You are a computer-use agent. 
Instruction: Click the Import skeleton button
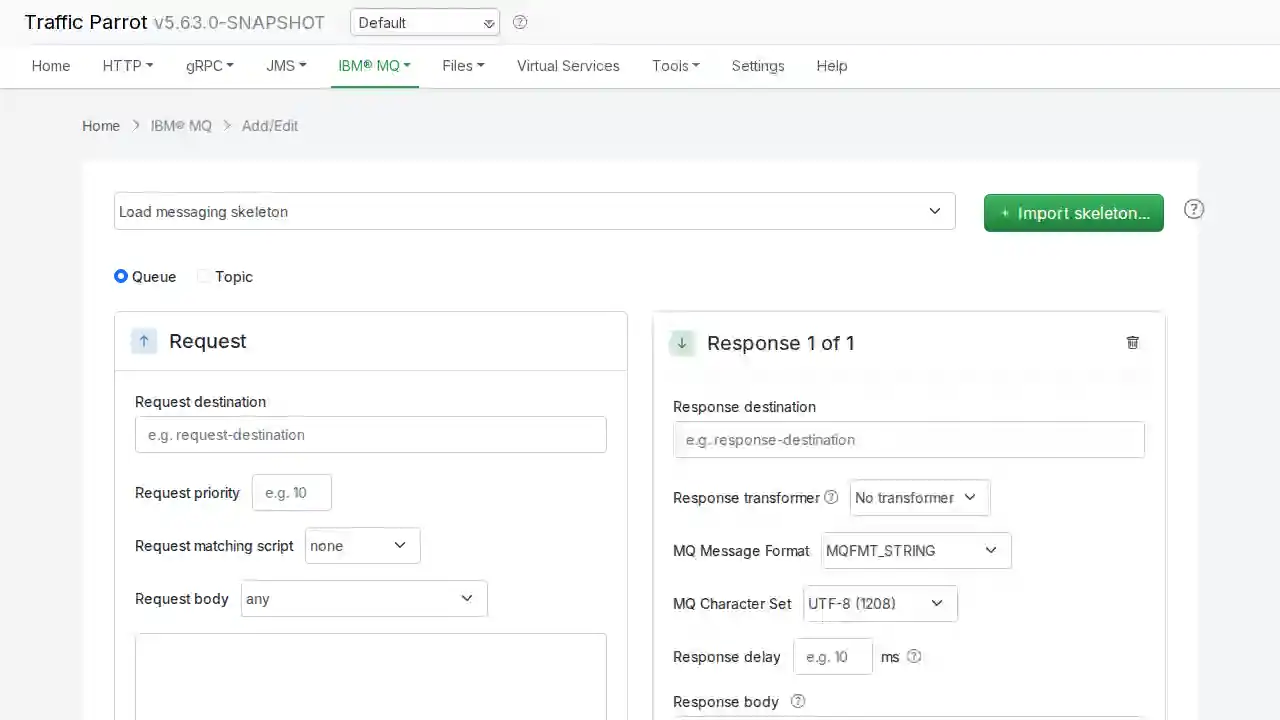[1074, 213]
